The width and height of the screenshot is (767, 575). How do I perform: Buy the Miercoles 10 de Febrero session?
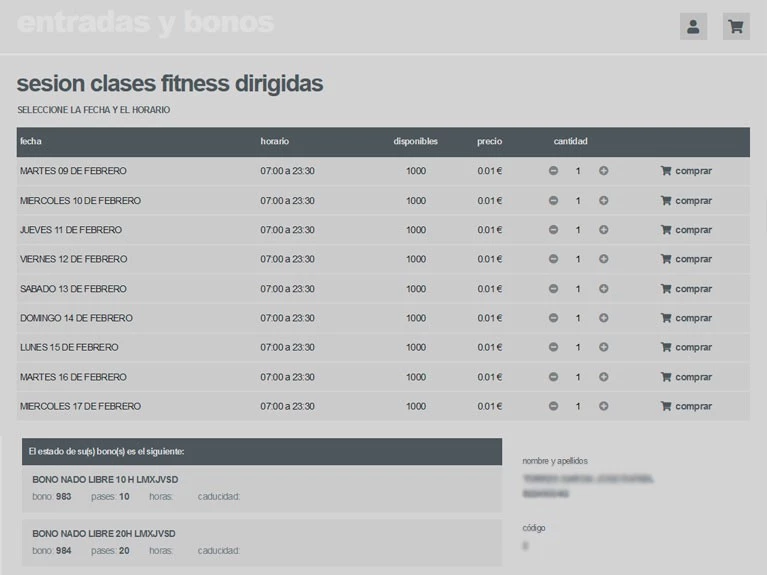click(686, 201)
